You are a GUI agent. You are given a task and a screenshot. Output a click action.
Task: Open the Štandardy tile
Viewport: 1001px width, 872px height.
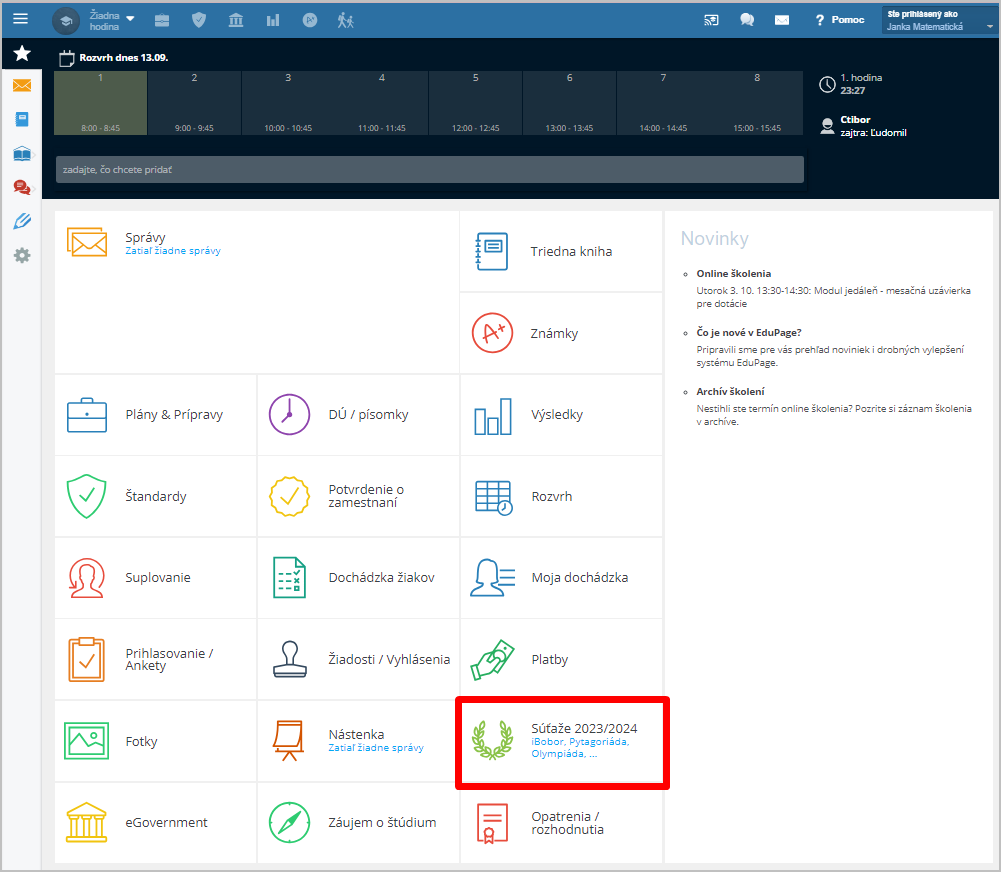155,497
